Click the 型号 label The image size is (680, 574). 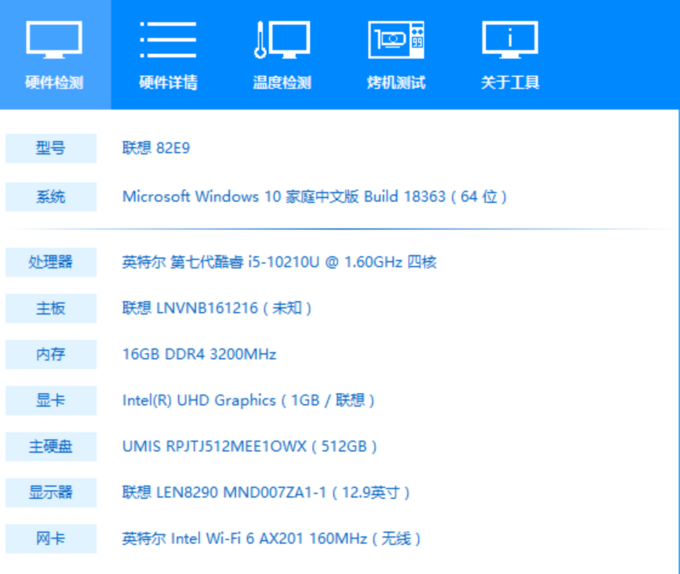coord(51,148)
